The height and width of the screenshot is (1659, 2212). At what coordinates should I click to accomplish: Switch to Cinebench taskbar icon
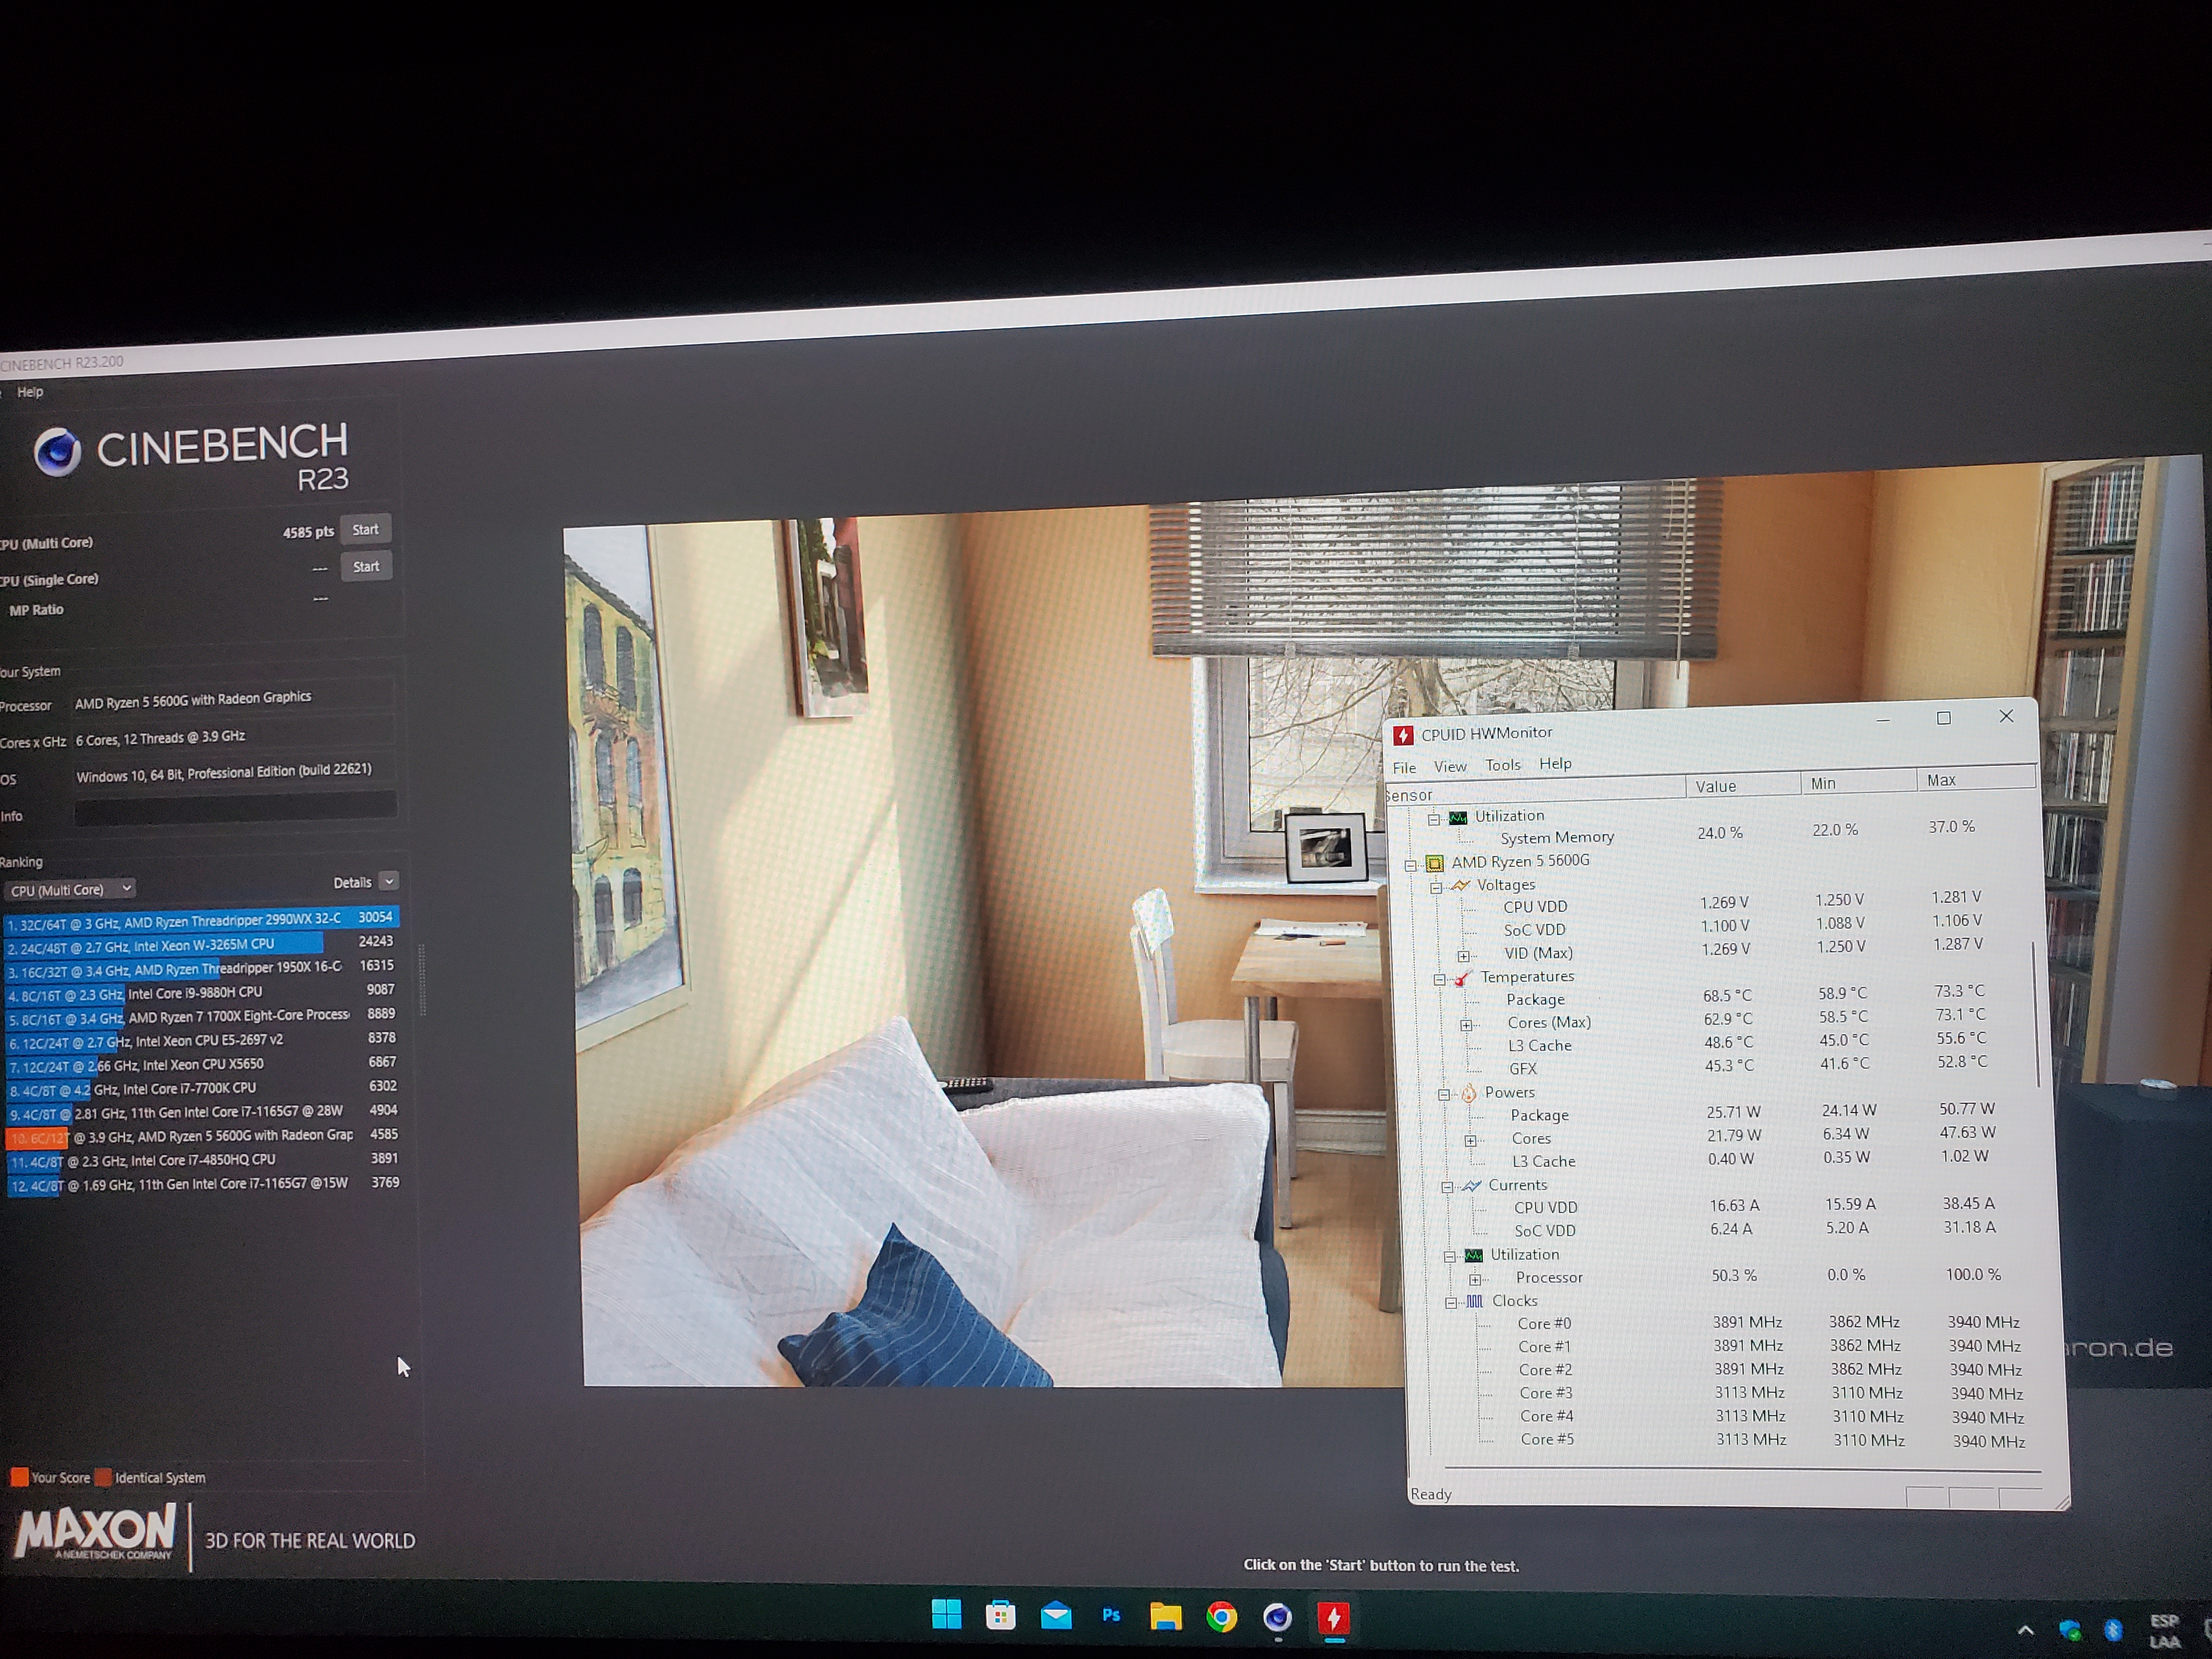(1277, 1617)
